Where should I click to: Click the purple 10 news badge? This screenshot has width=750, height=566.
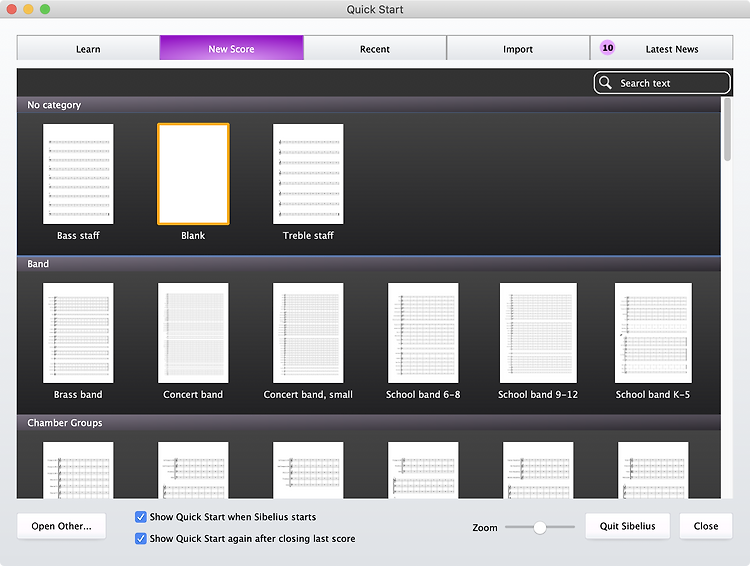[607, 48]
